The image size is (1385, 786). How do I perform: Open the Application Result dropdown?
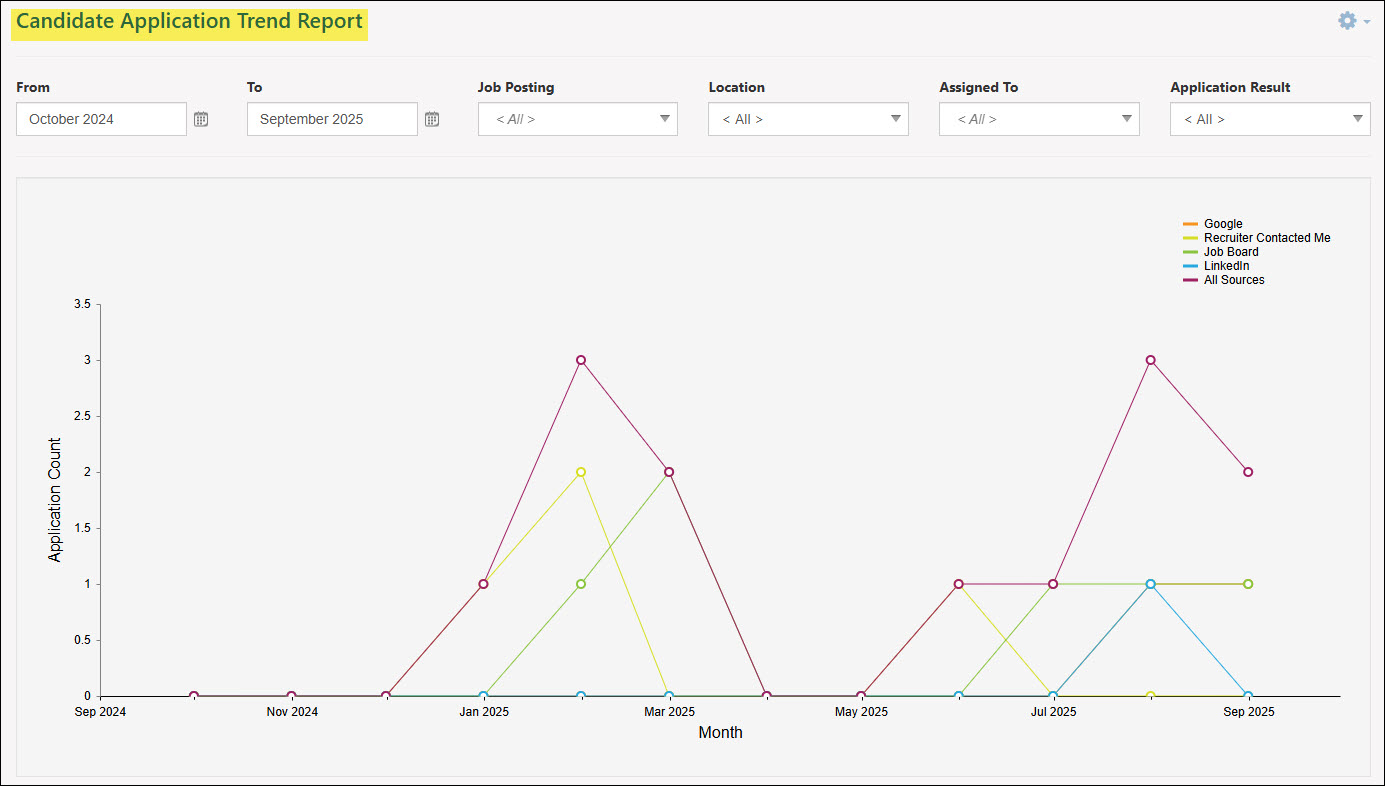point(1356,119)
